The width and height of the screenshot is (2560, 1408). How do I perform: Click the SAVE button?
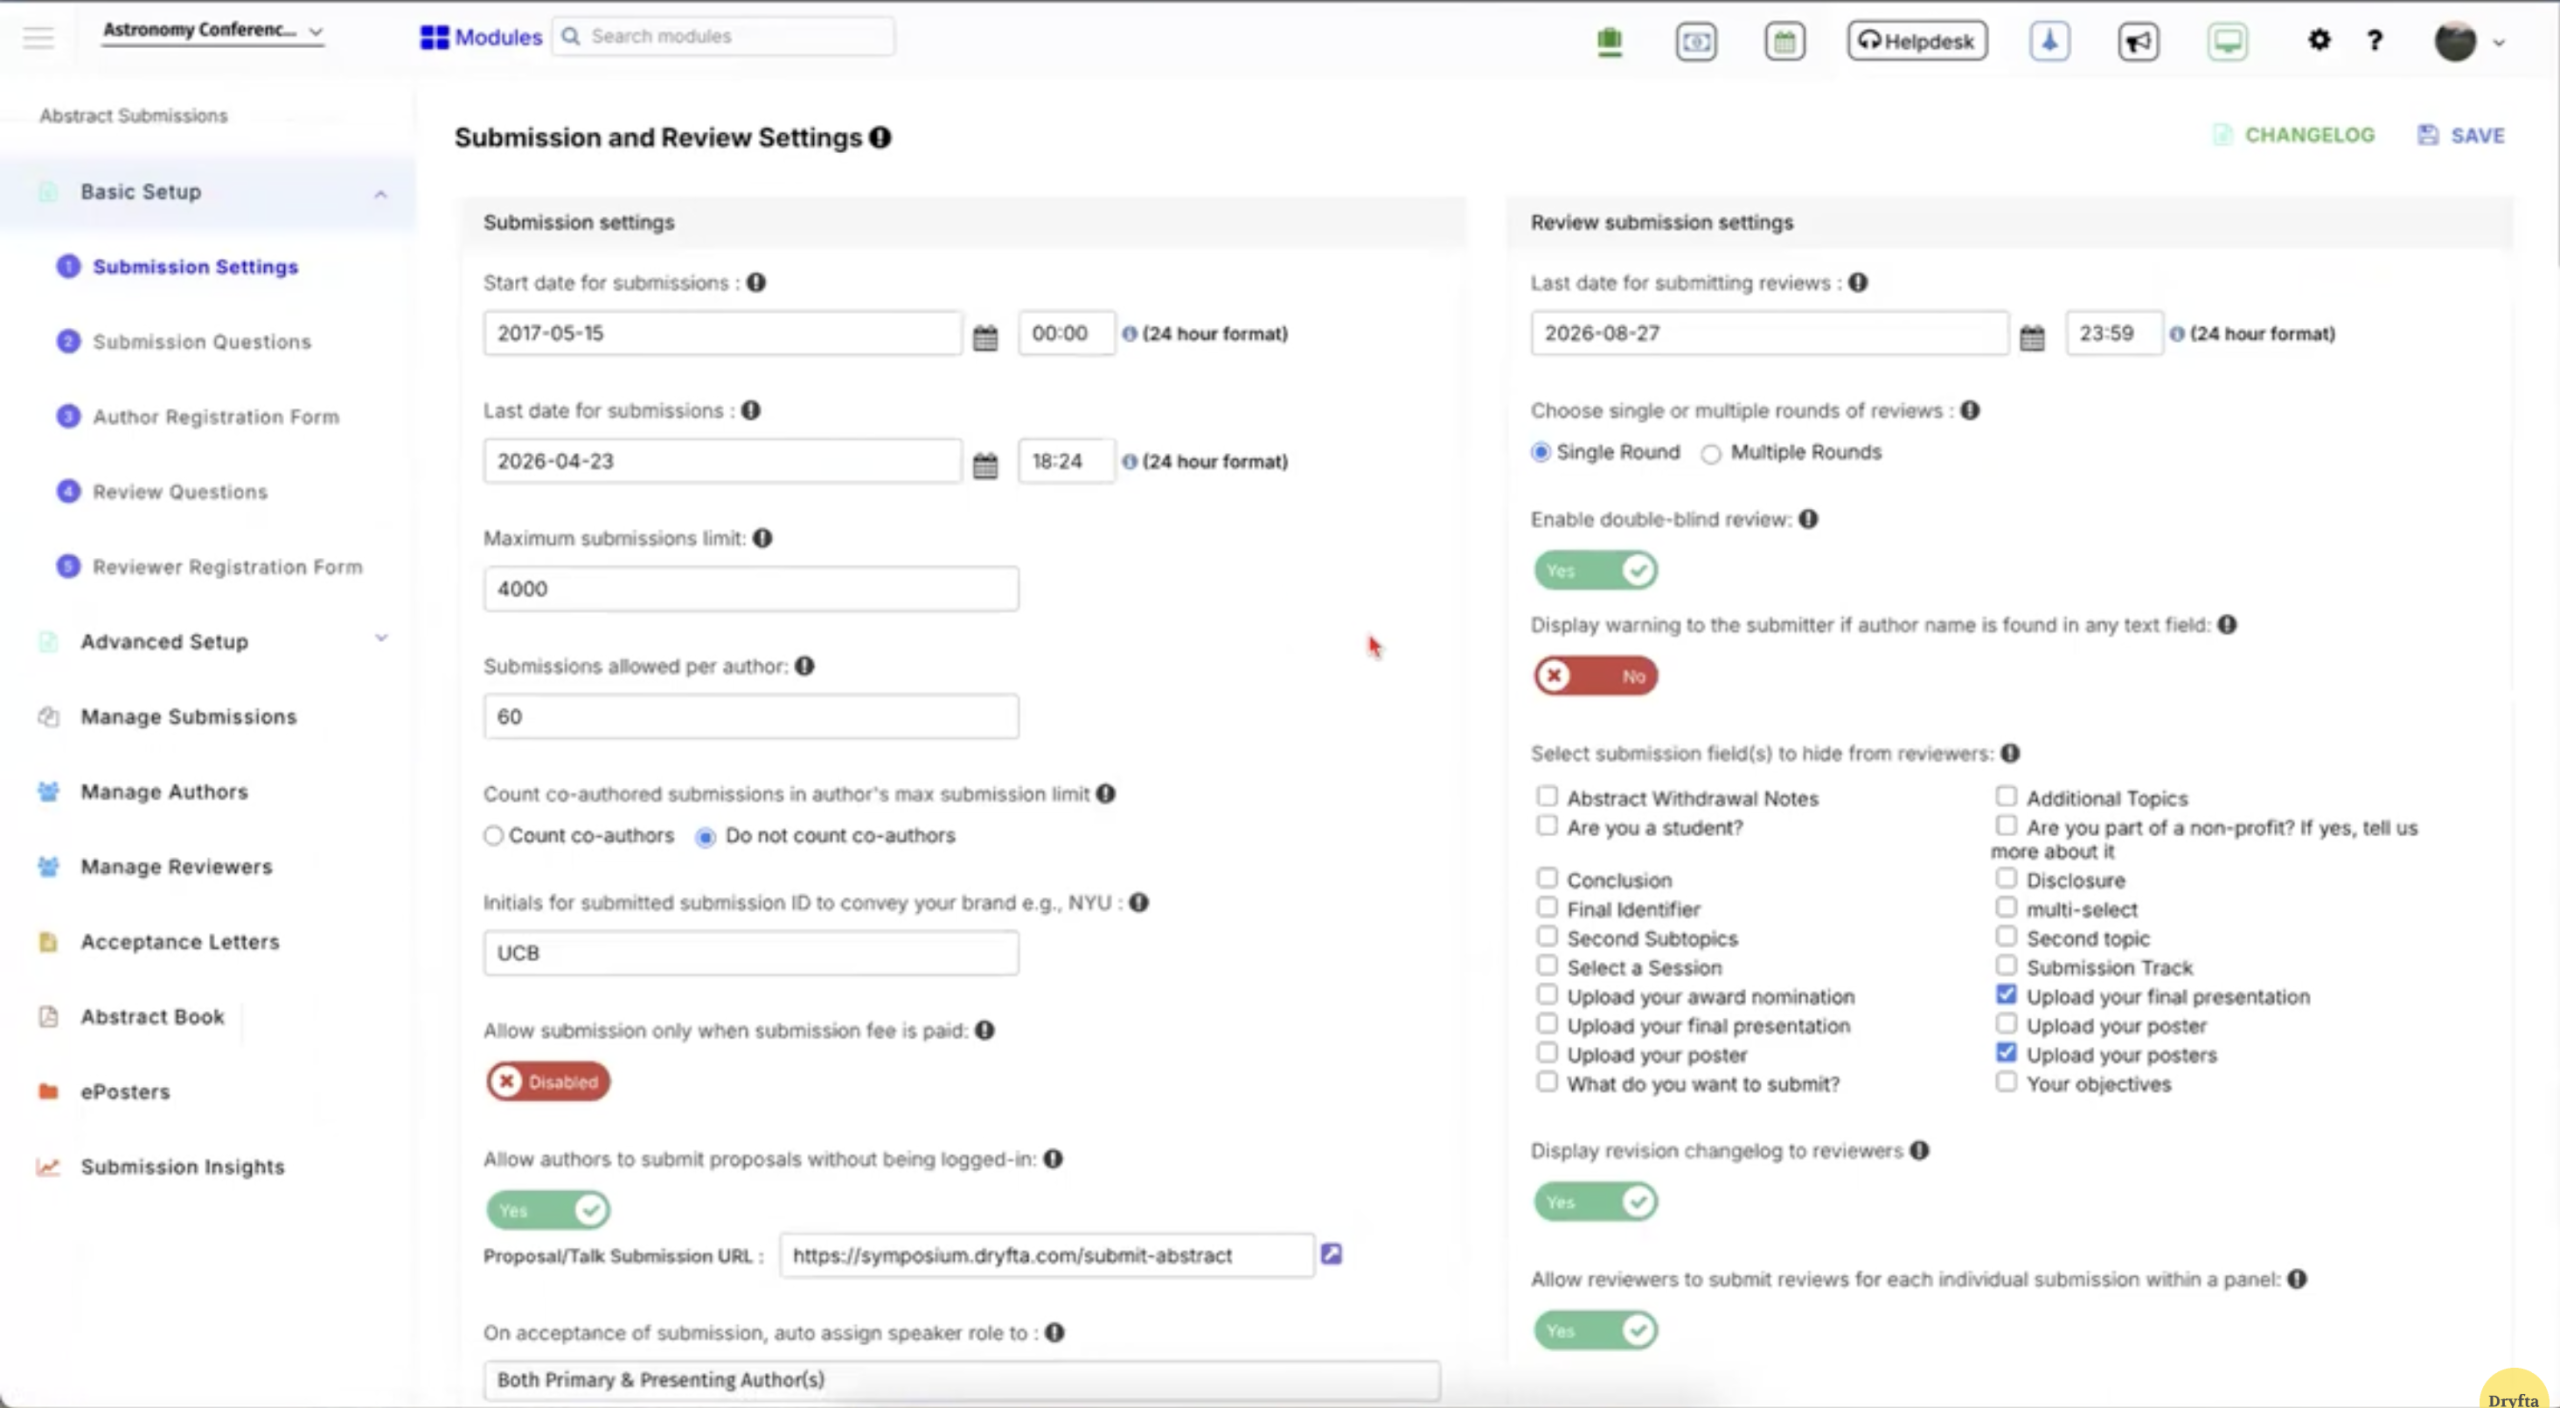[2461, 135]
